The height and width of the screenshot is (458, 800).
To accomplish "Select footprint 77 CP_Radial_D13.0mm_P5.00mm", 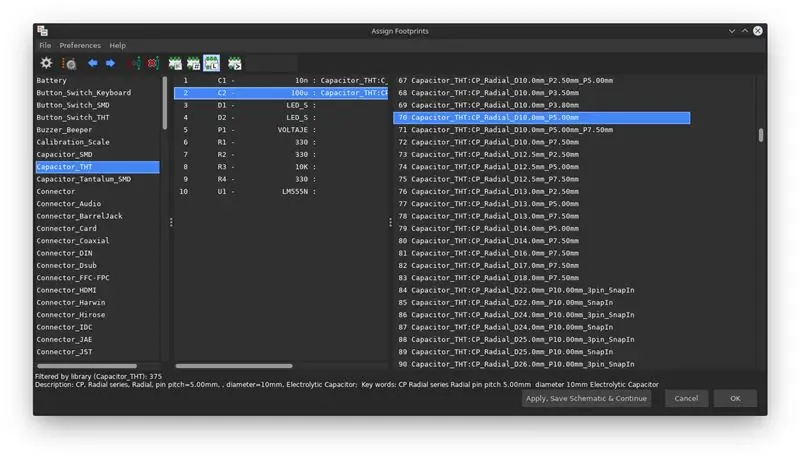I will tap(541, 203).
